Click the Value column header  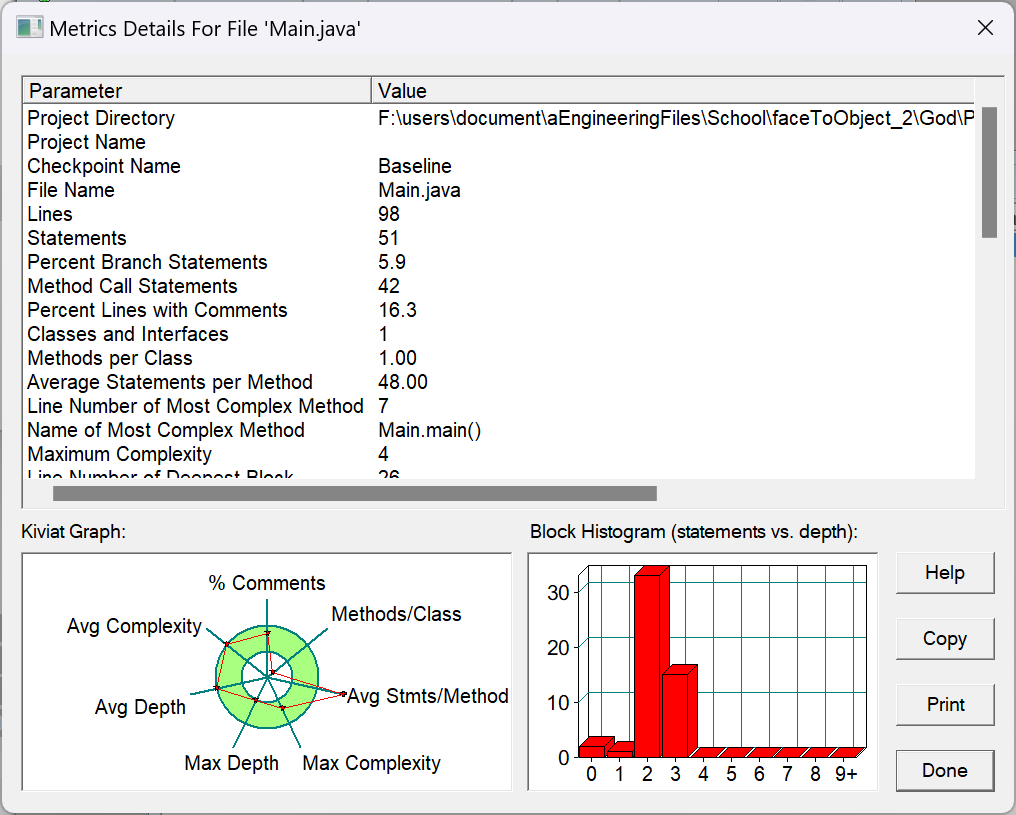click(673, 91)
